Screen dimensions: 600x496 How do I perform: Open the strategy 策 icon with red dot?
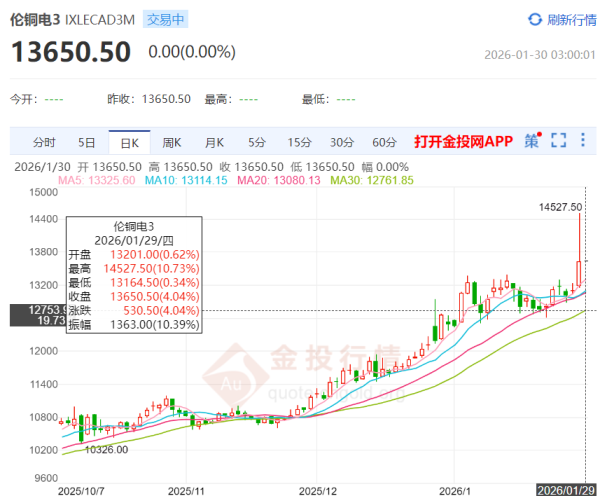click(x=533, y=140)
